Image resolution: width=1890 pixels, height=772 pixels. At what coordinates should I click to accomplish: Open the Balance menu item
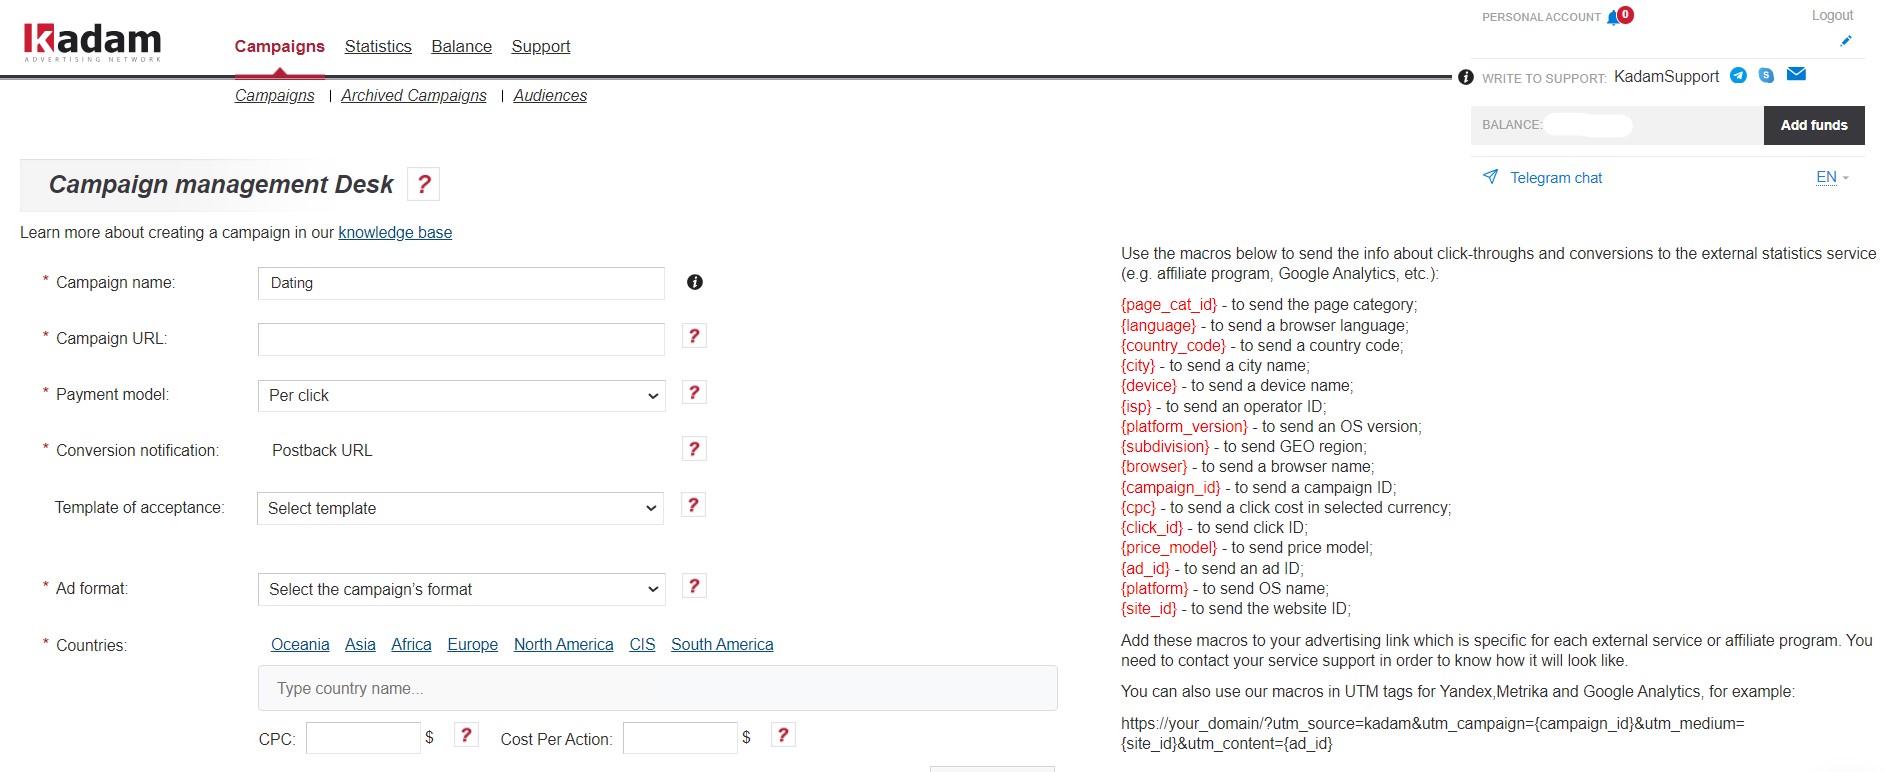461,46
